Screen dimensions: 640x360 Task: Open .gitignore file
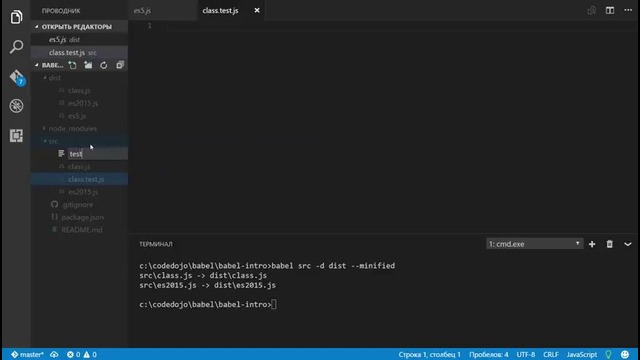(78, 204)
